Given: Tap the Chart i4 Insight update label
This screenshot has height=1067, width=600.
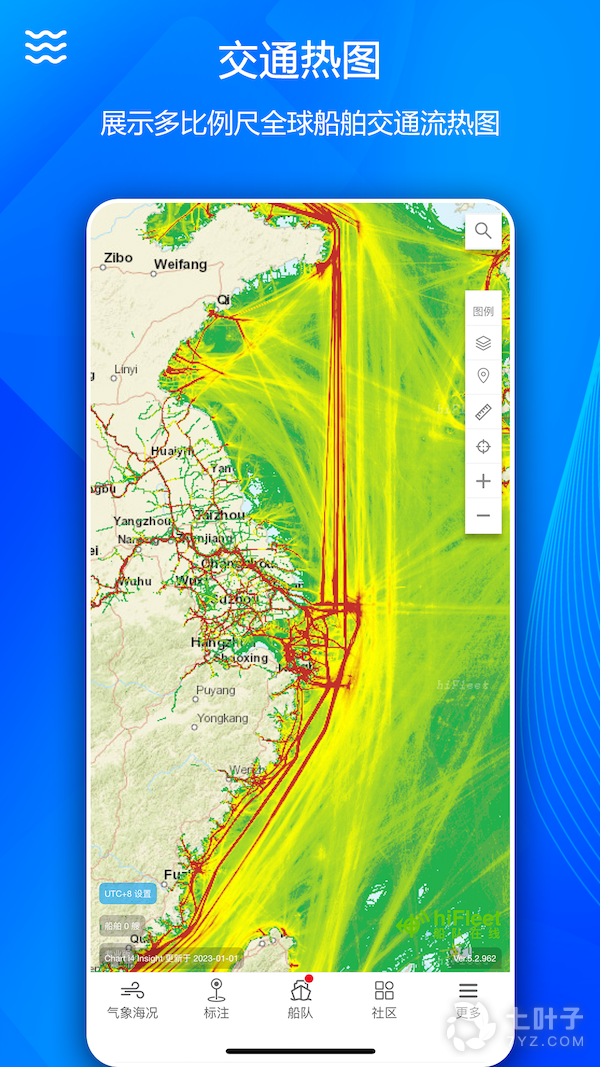Looking at the screenshot, I should [169, 958].
